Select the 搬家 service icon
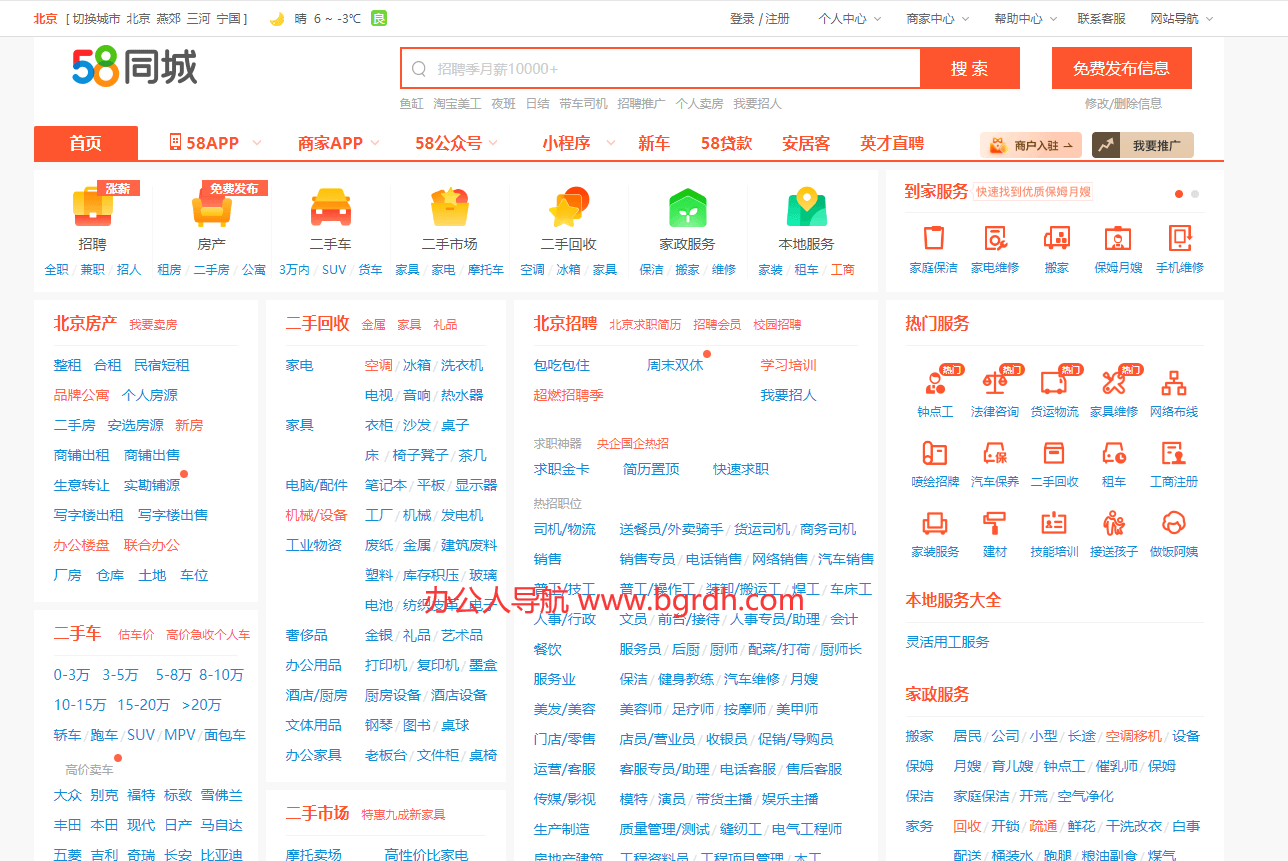The height and width of the screenshot is (861, 1288). pos(1056,238)
